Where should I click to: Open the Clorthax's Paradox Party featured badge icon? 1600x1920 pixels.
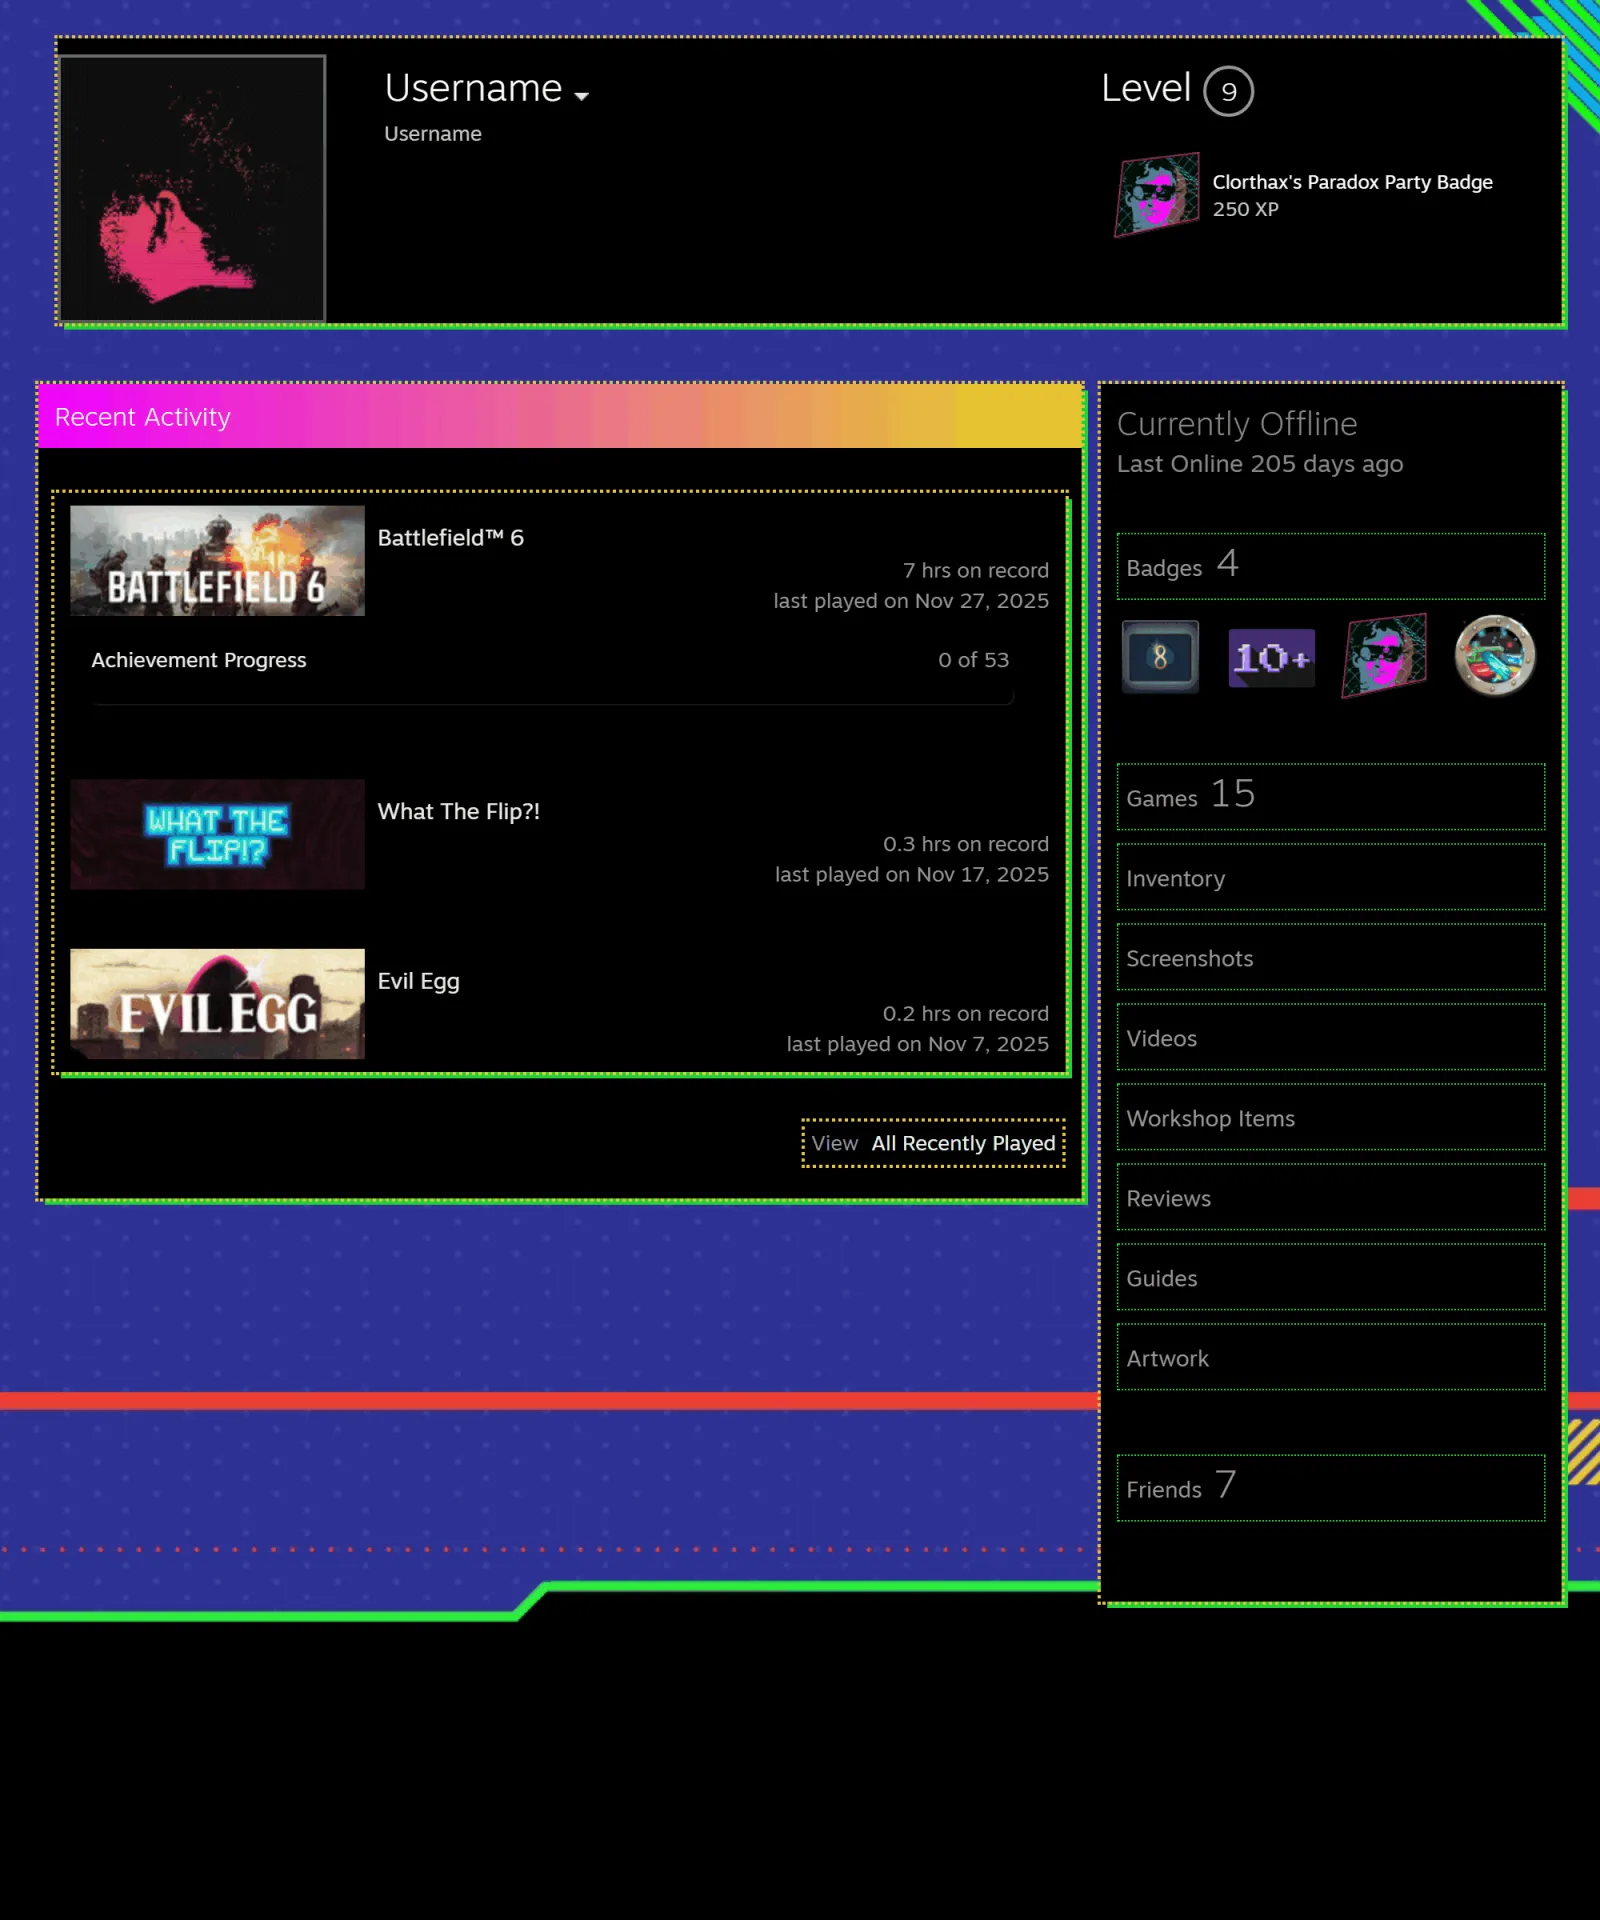pos(1158,195)
